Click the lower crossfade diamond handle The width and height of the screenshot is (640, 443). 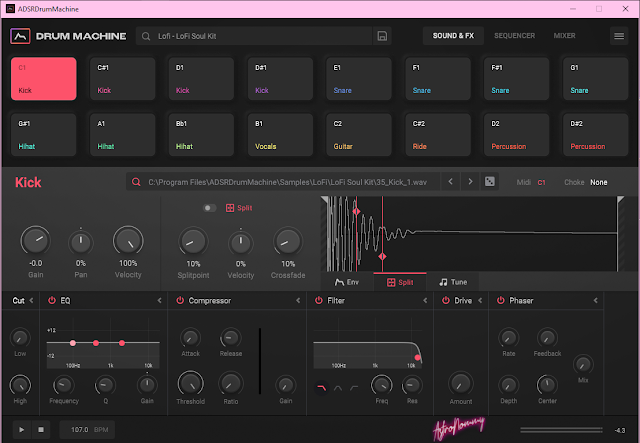[x=382, y=256]
